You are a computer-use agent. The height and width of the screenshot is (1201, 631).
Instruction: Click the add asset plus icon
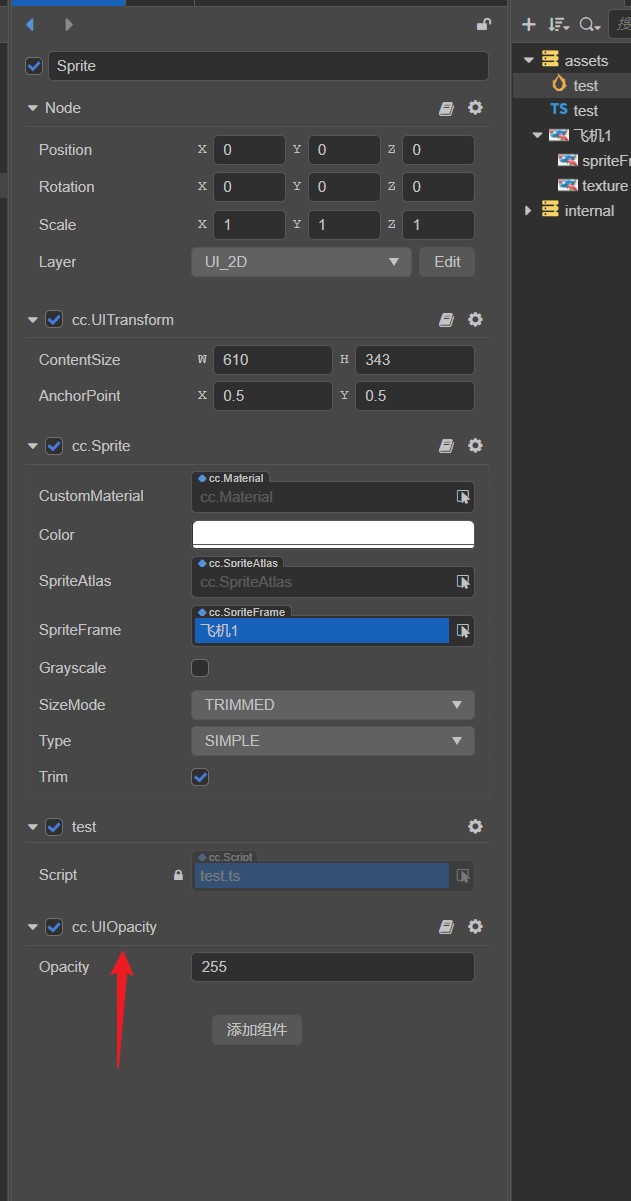click(x=529, y=25)
